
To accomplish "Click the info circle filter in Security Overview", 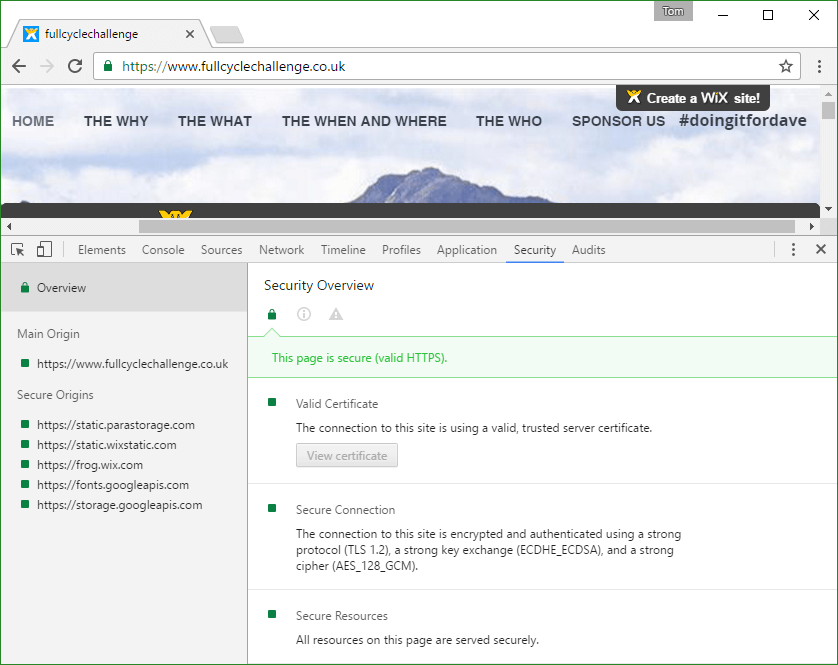I will coord(303,314).
